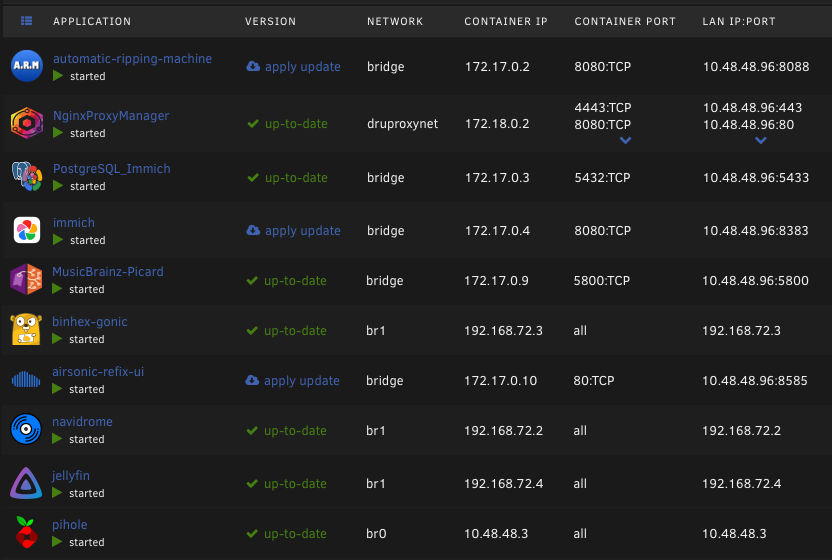Viewport: 832px width, 560px height.
Task: Click the started play icon under navidrome
Action: (57, 439)
